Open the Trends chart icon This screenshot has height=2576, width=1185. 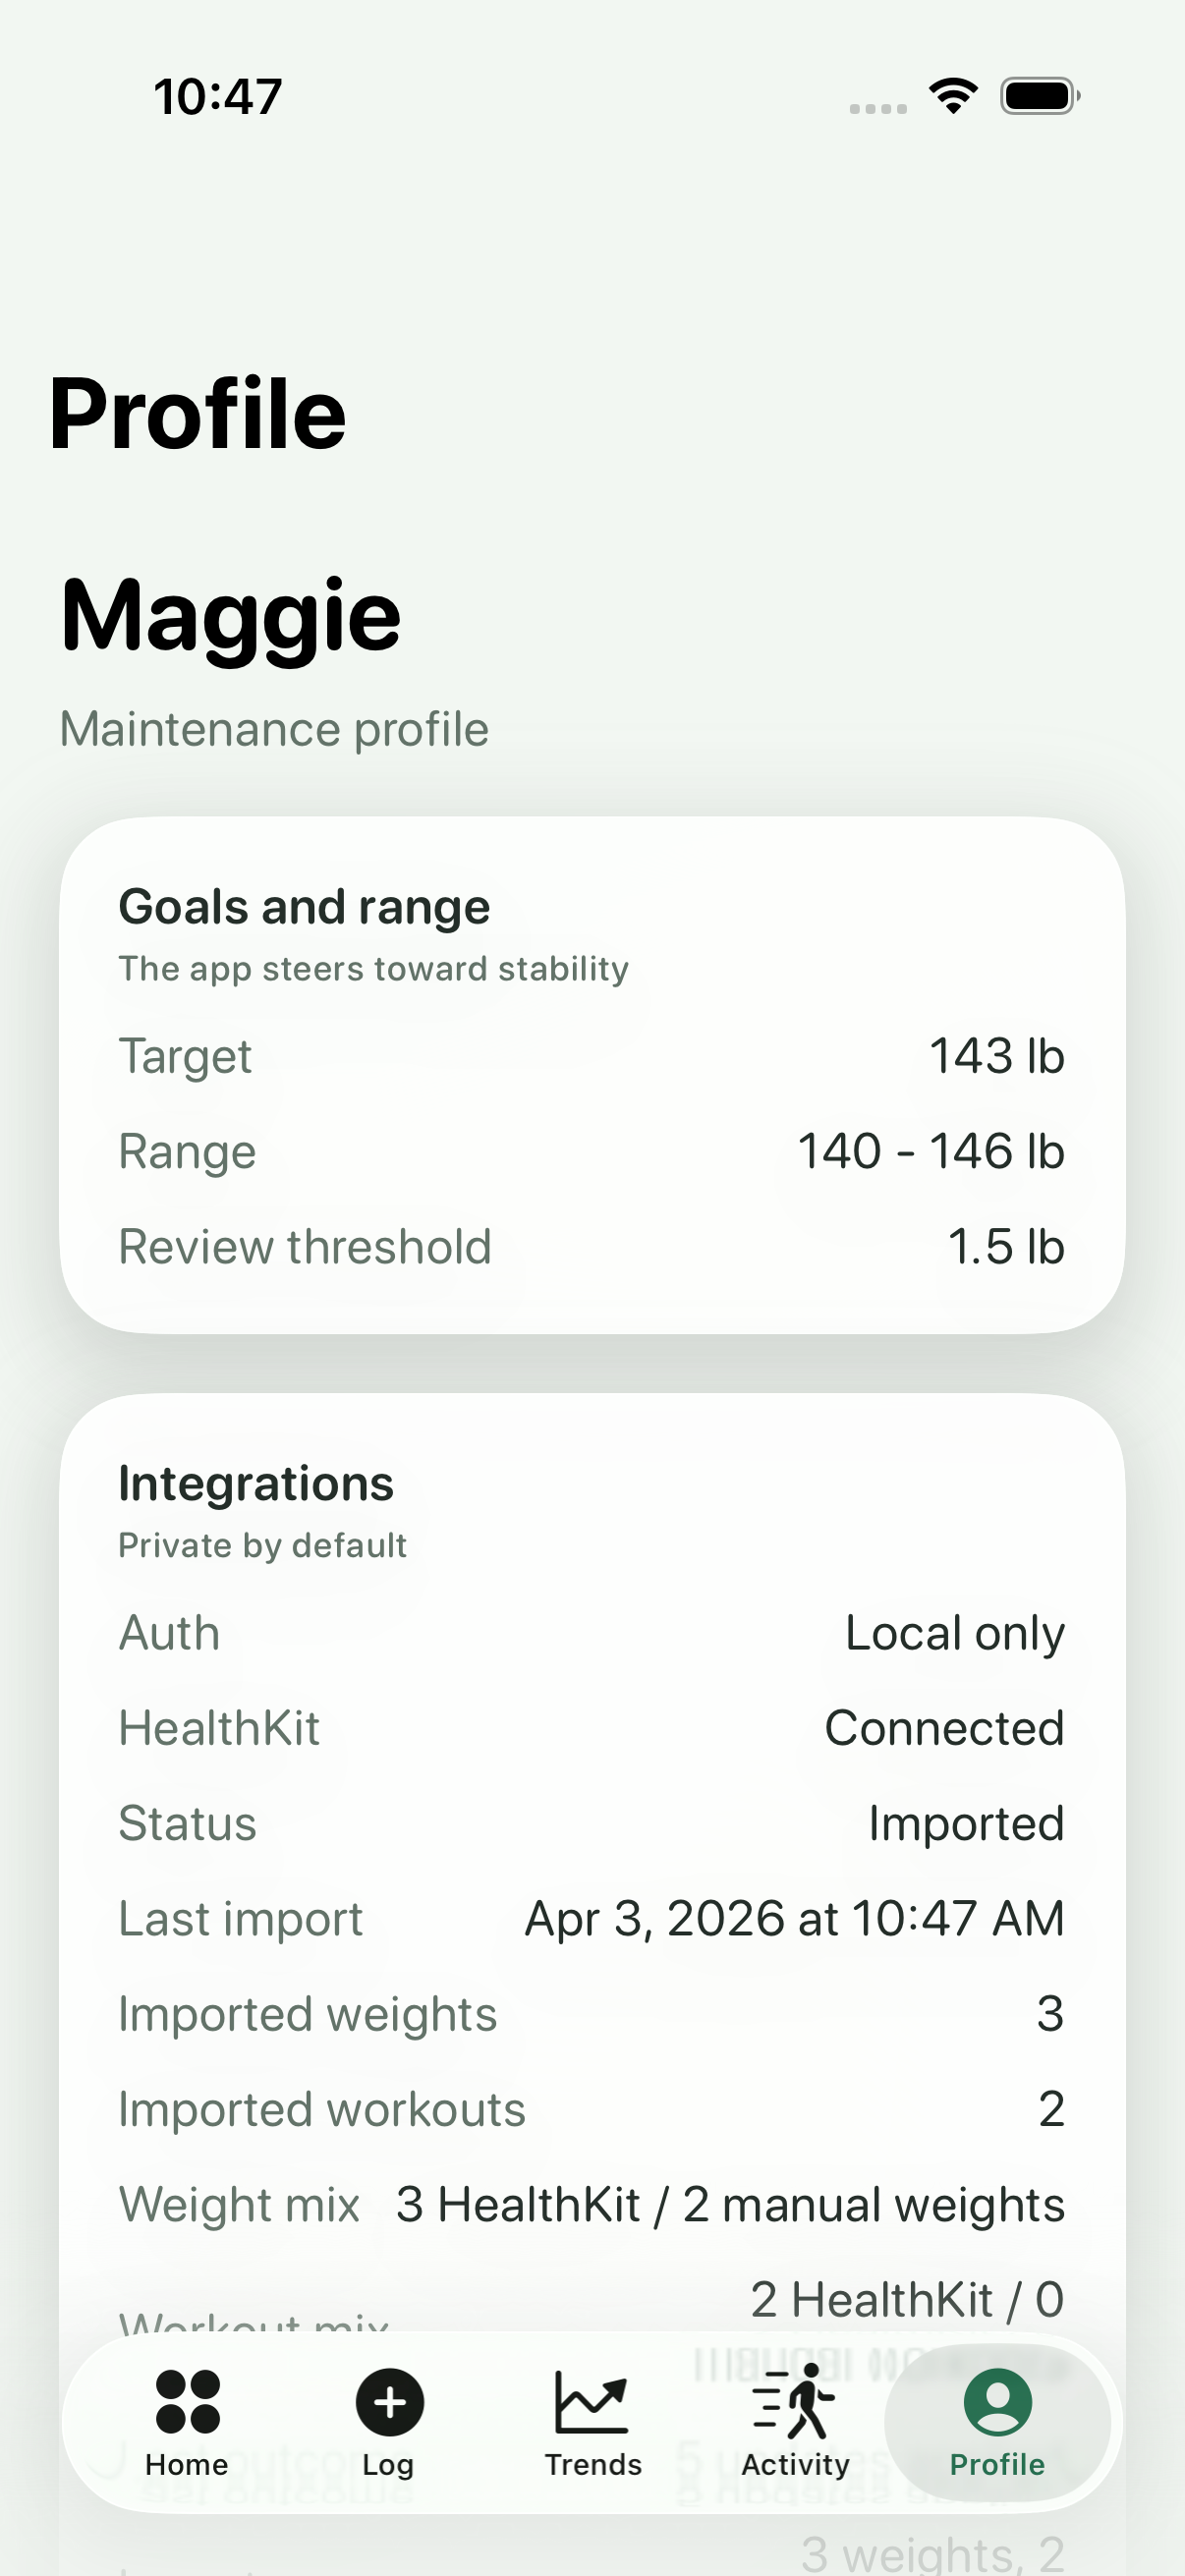[592, 2402]
